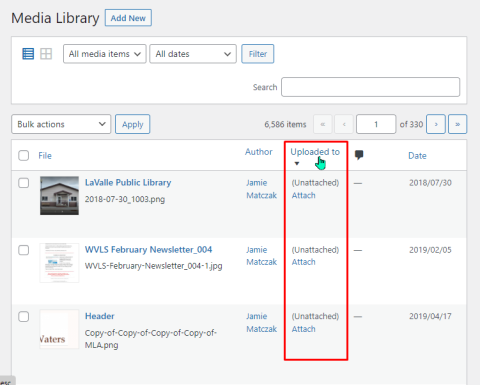
Task: Go to next page arrow
Action: [x=436, y=124]
